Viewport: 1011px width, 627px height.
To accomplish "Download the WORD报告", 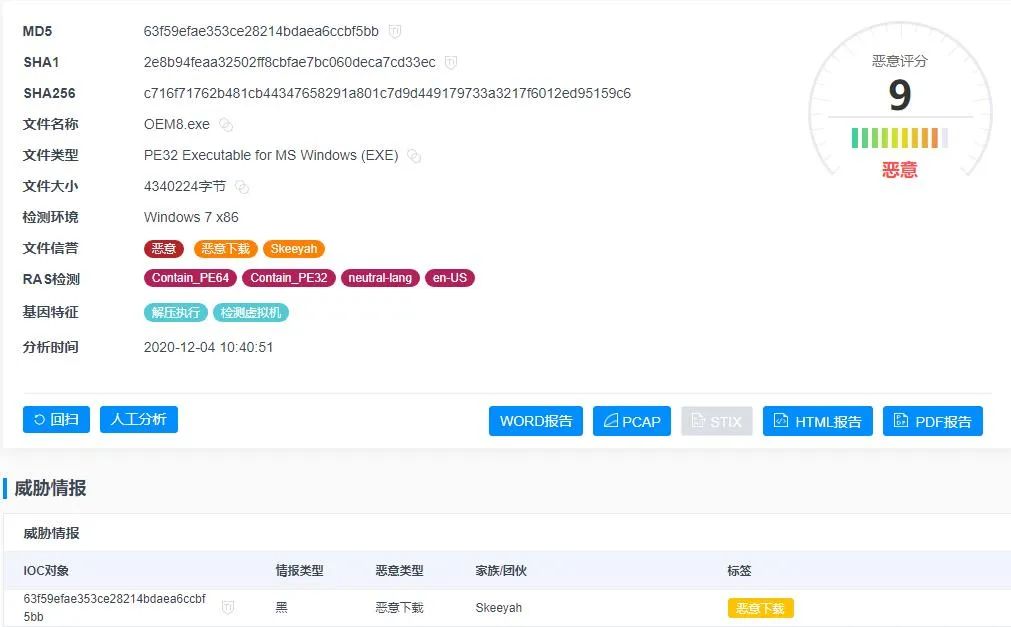I will 536,421.
